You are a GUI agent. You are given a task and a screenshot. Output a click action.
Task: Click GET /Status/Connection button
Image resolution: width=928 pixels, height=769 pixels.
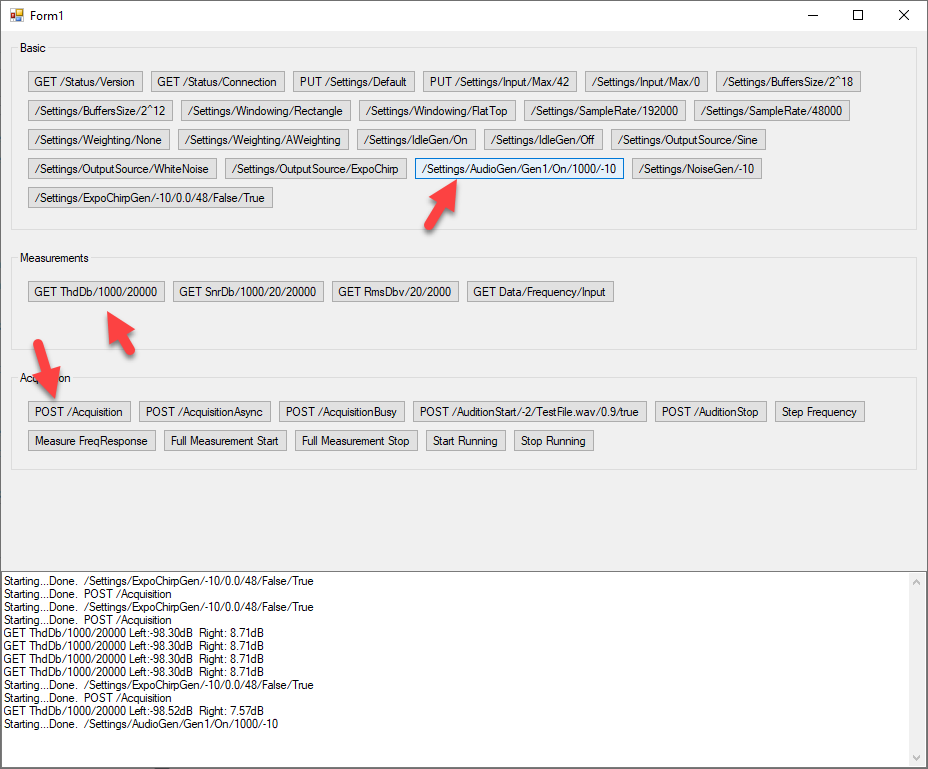click(217, 82)
